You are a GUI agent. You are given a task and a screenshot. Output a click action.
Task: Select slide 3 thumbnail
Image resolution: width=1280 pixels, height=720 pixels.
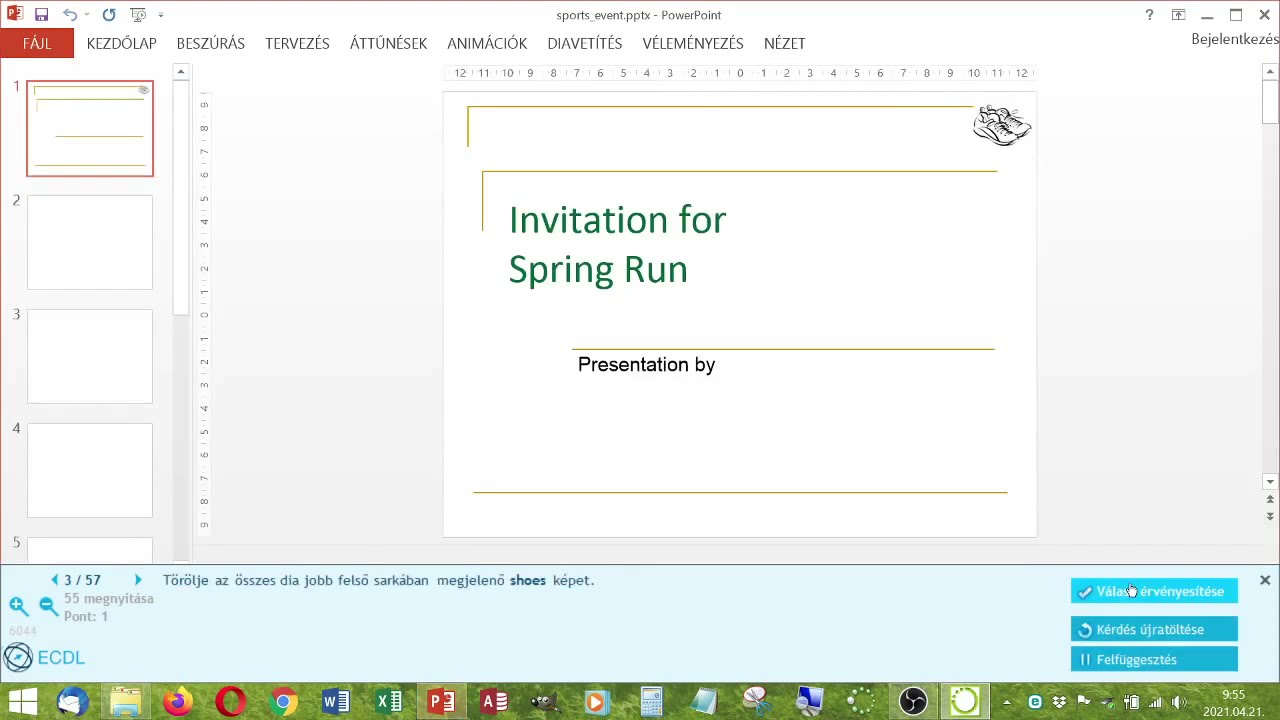(x=90, y=356)
